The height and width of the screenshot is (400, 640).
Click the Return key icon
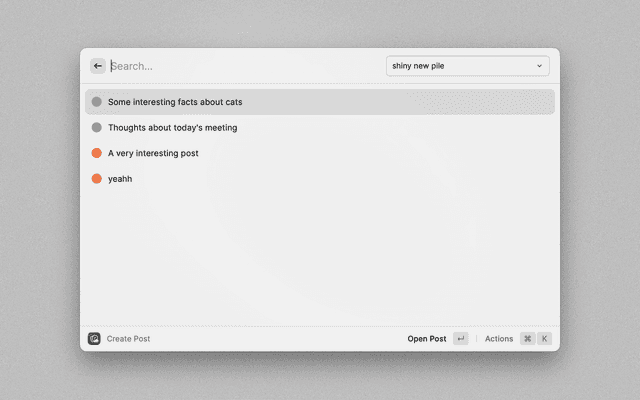(x=460, y=339)
